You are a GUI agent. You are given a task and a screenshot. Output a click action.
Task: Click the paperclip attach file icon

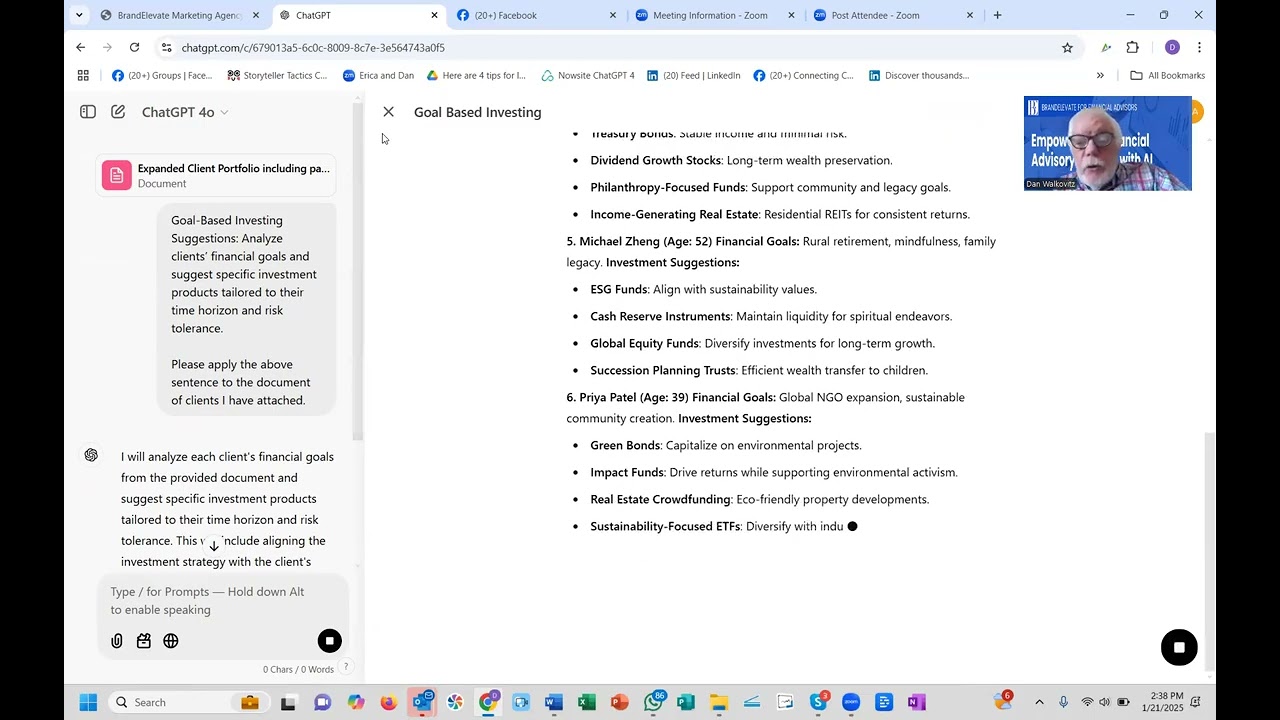pos(117,641)
